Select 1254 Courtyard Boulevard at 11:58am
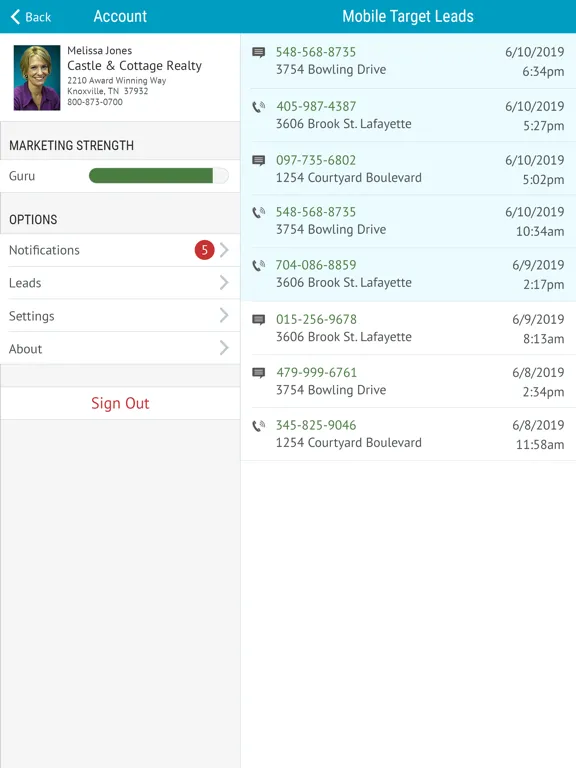 point(348,443)
